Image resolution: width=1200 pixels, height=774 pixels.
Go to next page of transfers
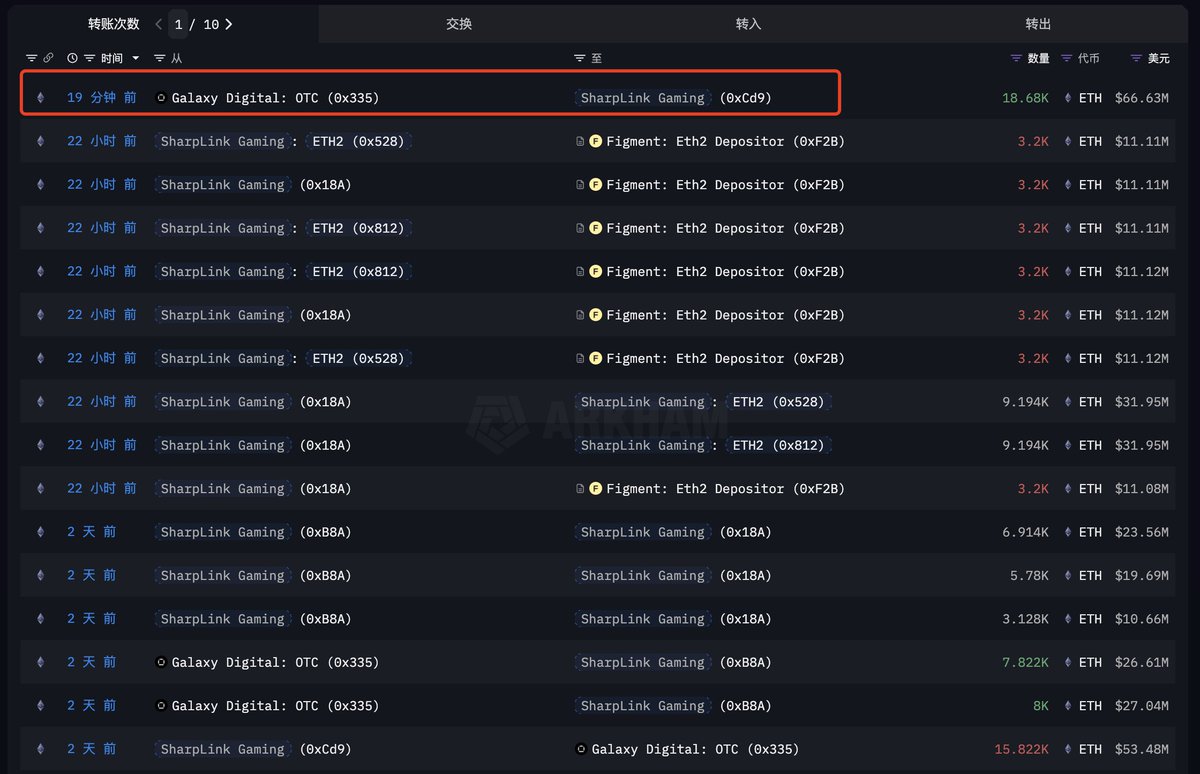pos(229,24)
